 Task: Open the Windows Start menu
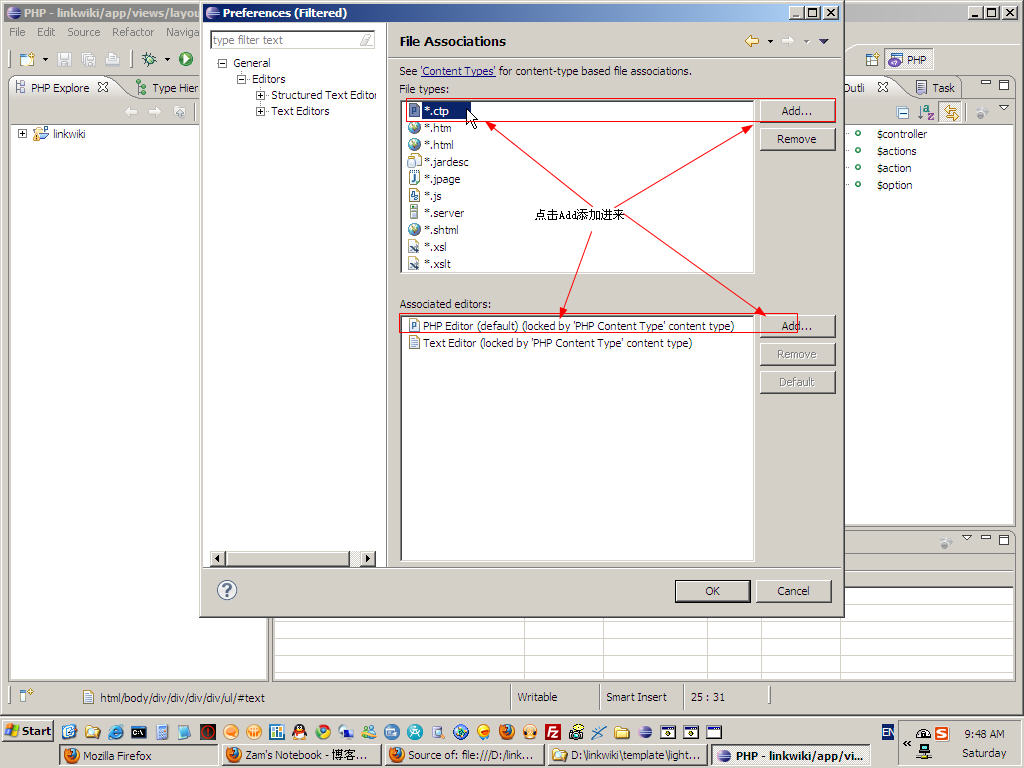pyautogui.click(x=28, y=731)
